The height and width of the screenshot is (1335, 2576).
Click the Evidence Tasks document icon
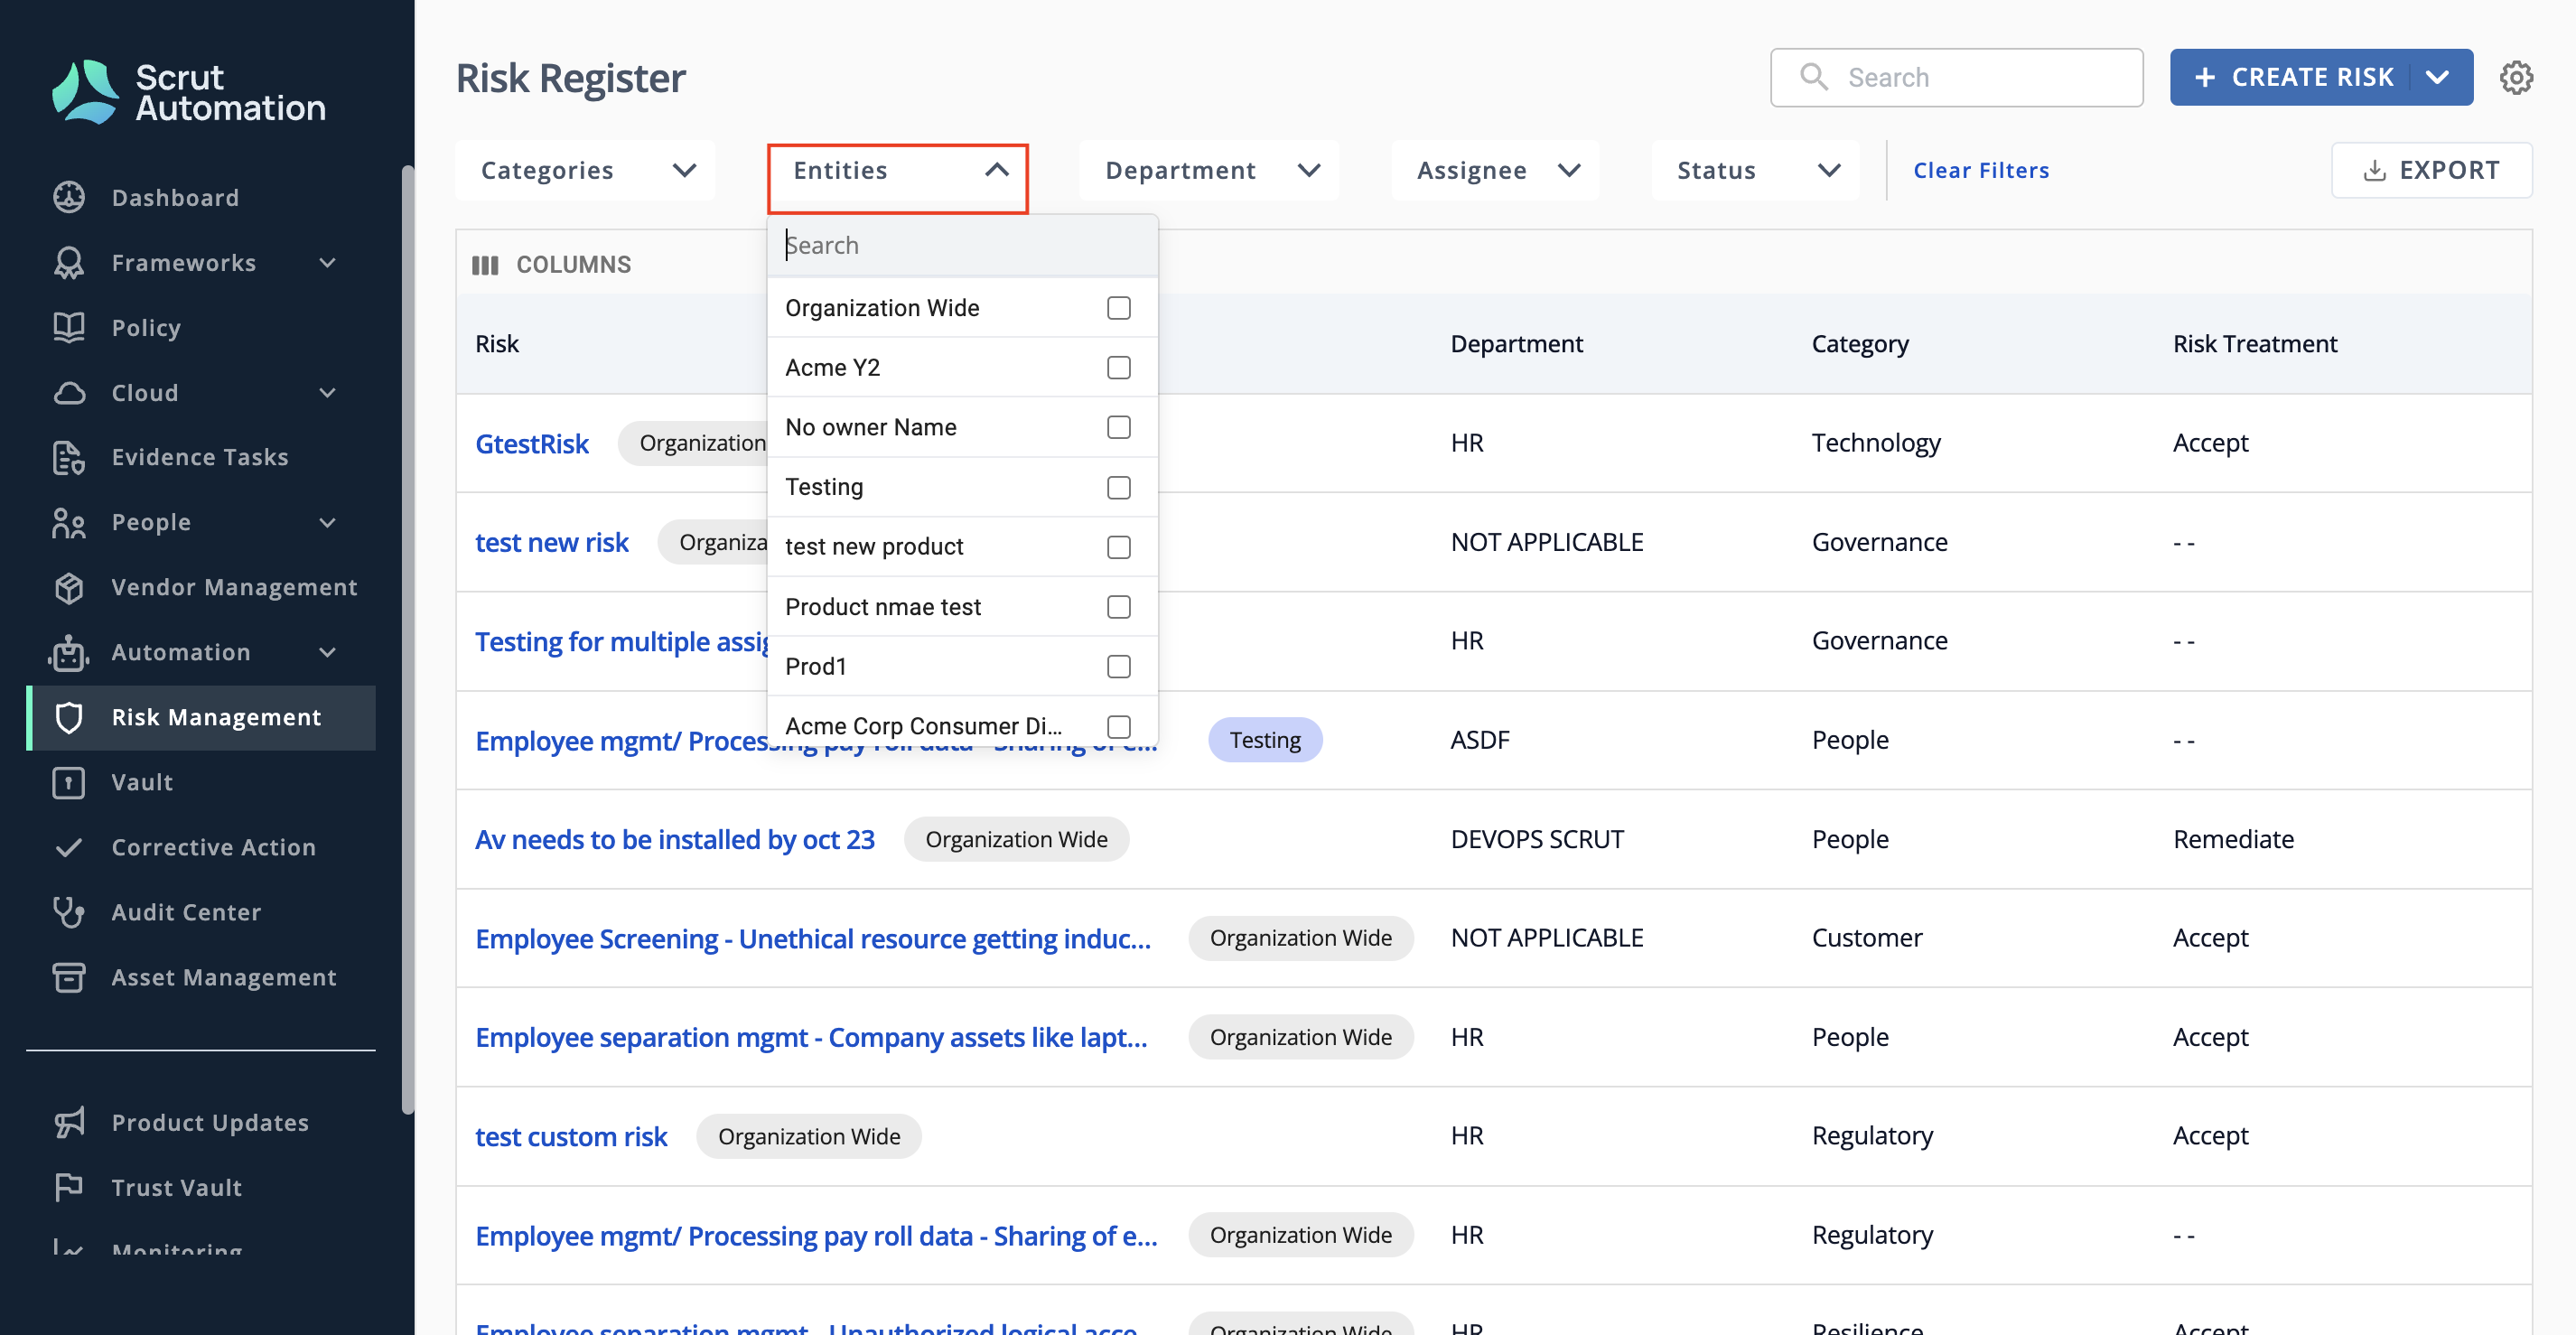pyautogui.click(x=69, y=457)
